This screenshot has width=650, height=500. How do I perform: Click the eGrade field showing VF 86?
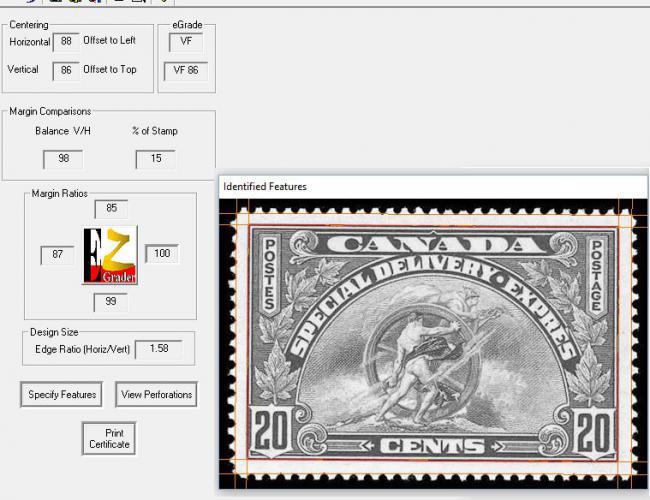pos(186,71)
